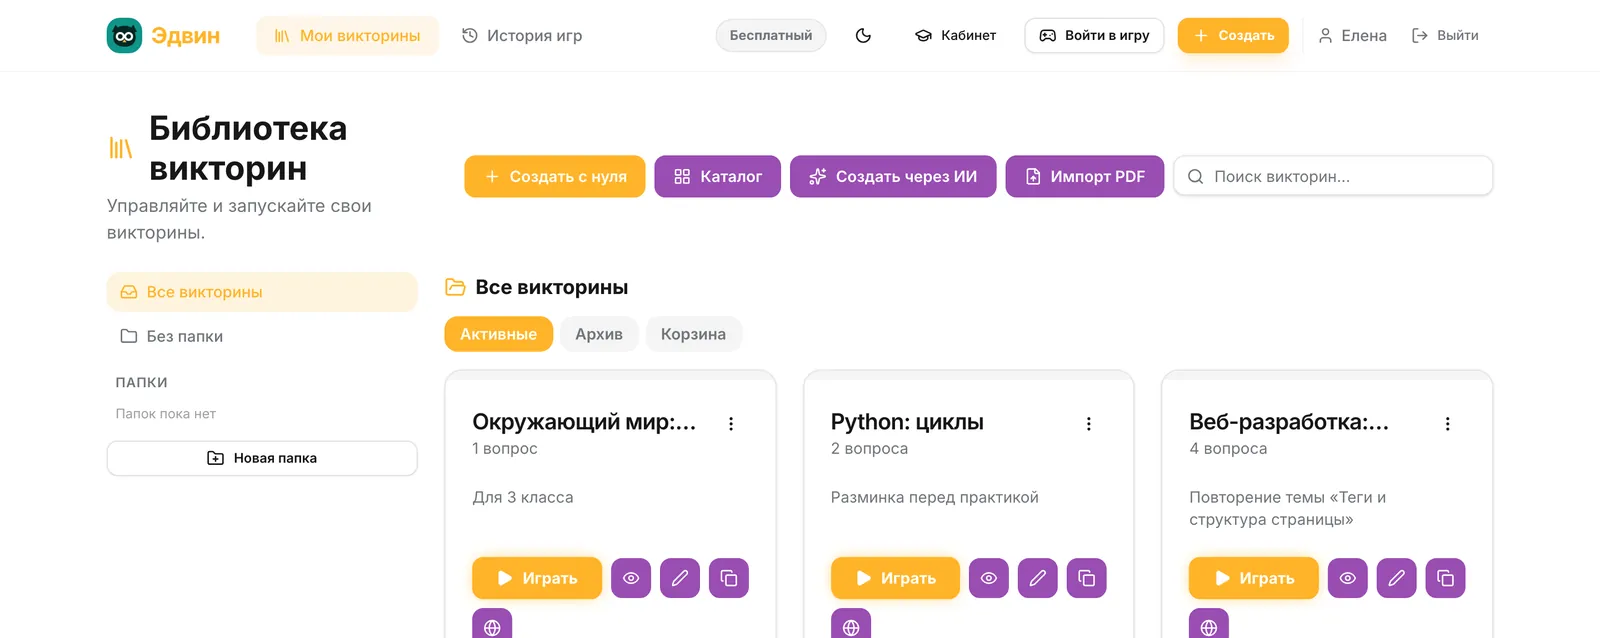Click Играть on Python: циклы quiz

click(x=895, y=578)
